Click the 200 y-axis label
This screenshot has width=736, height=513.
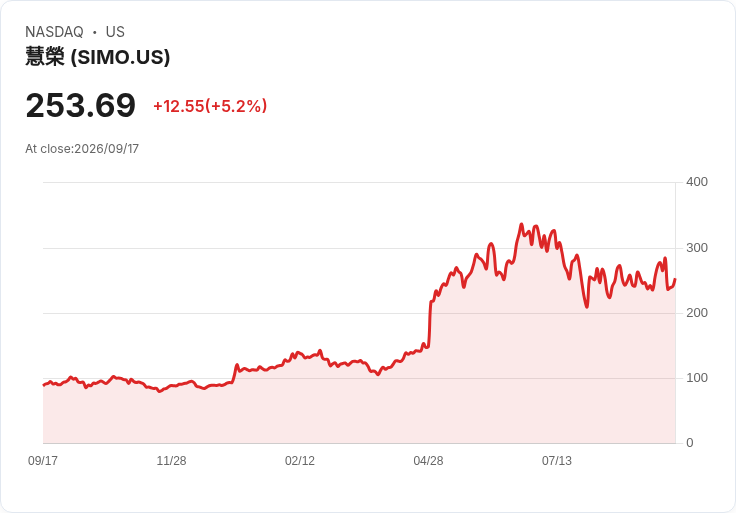tap(697, 313)
